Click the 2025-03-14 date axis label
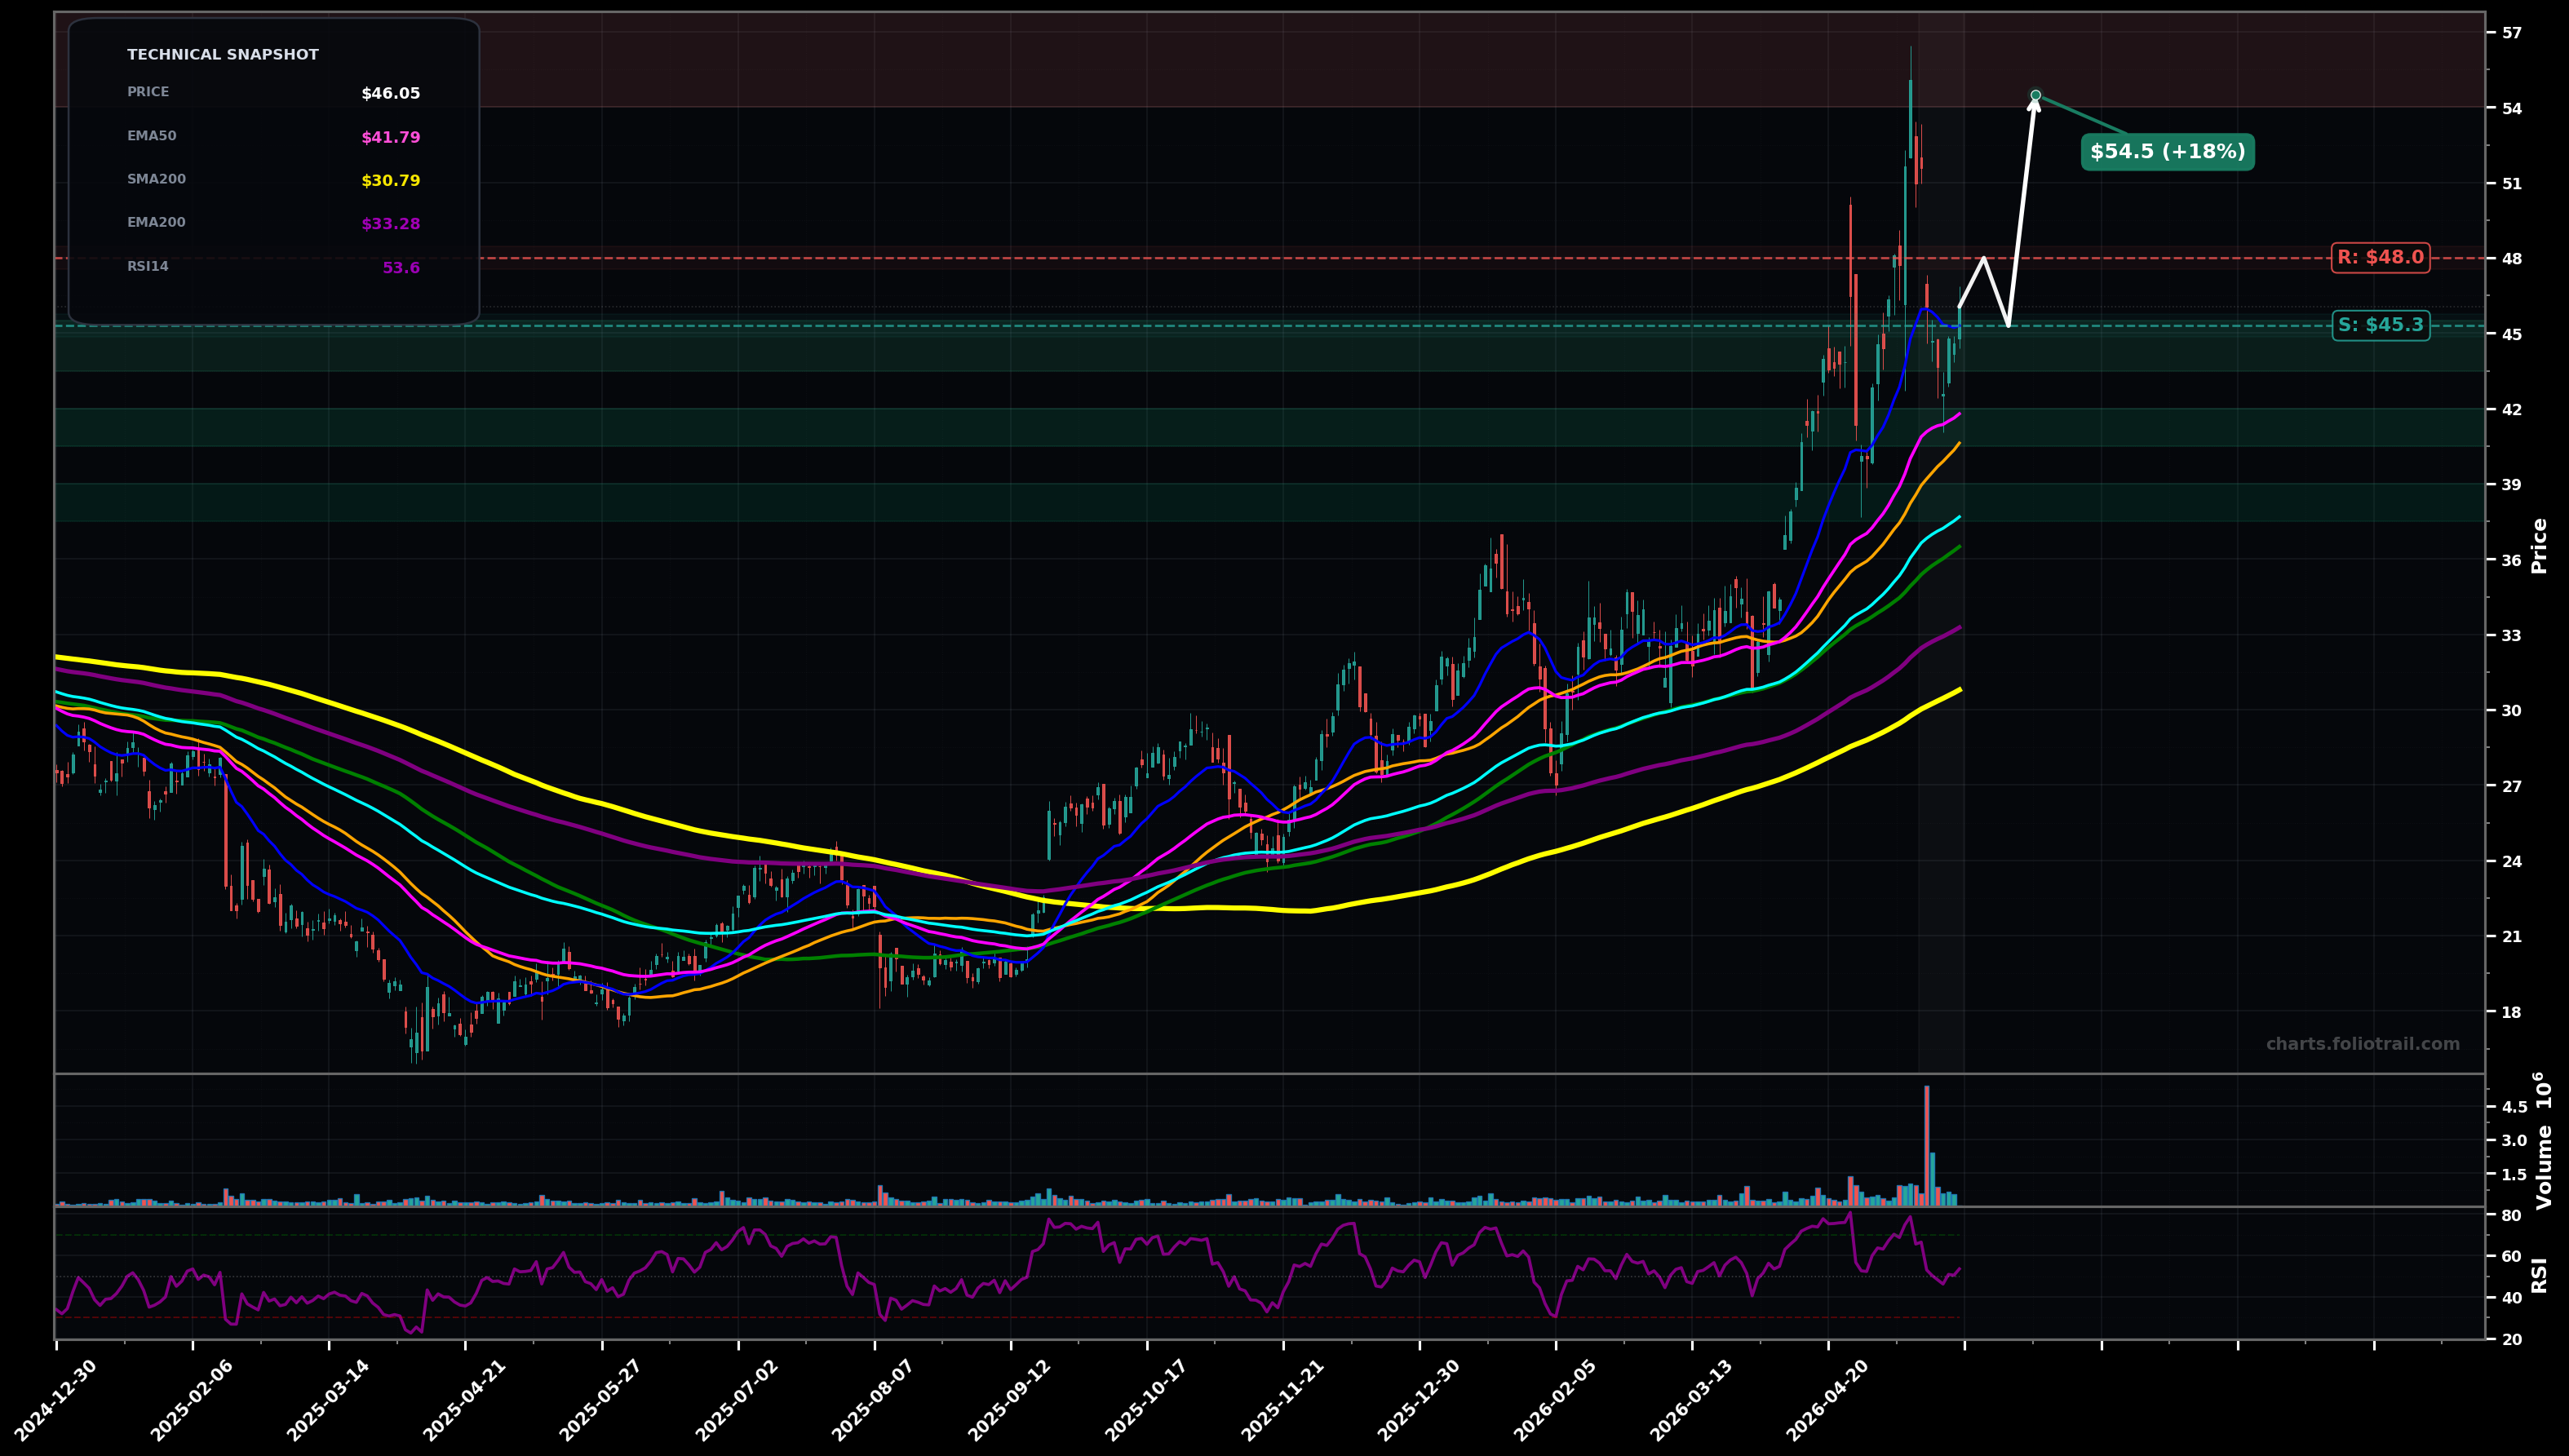 329,1400
